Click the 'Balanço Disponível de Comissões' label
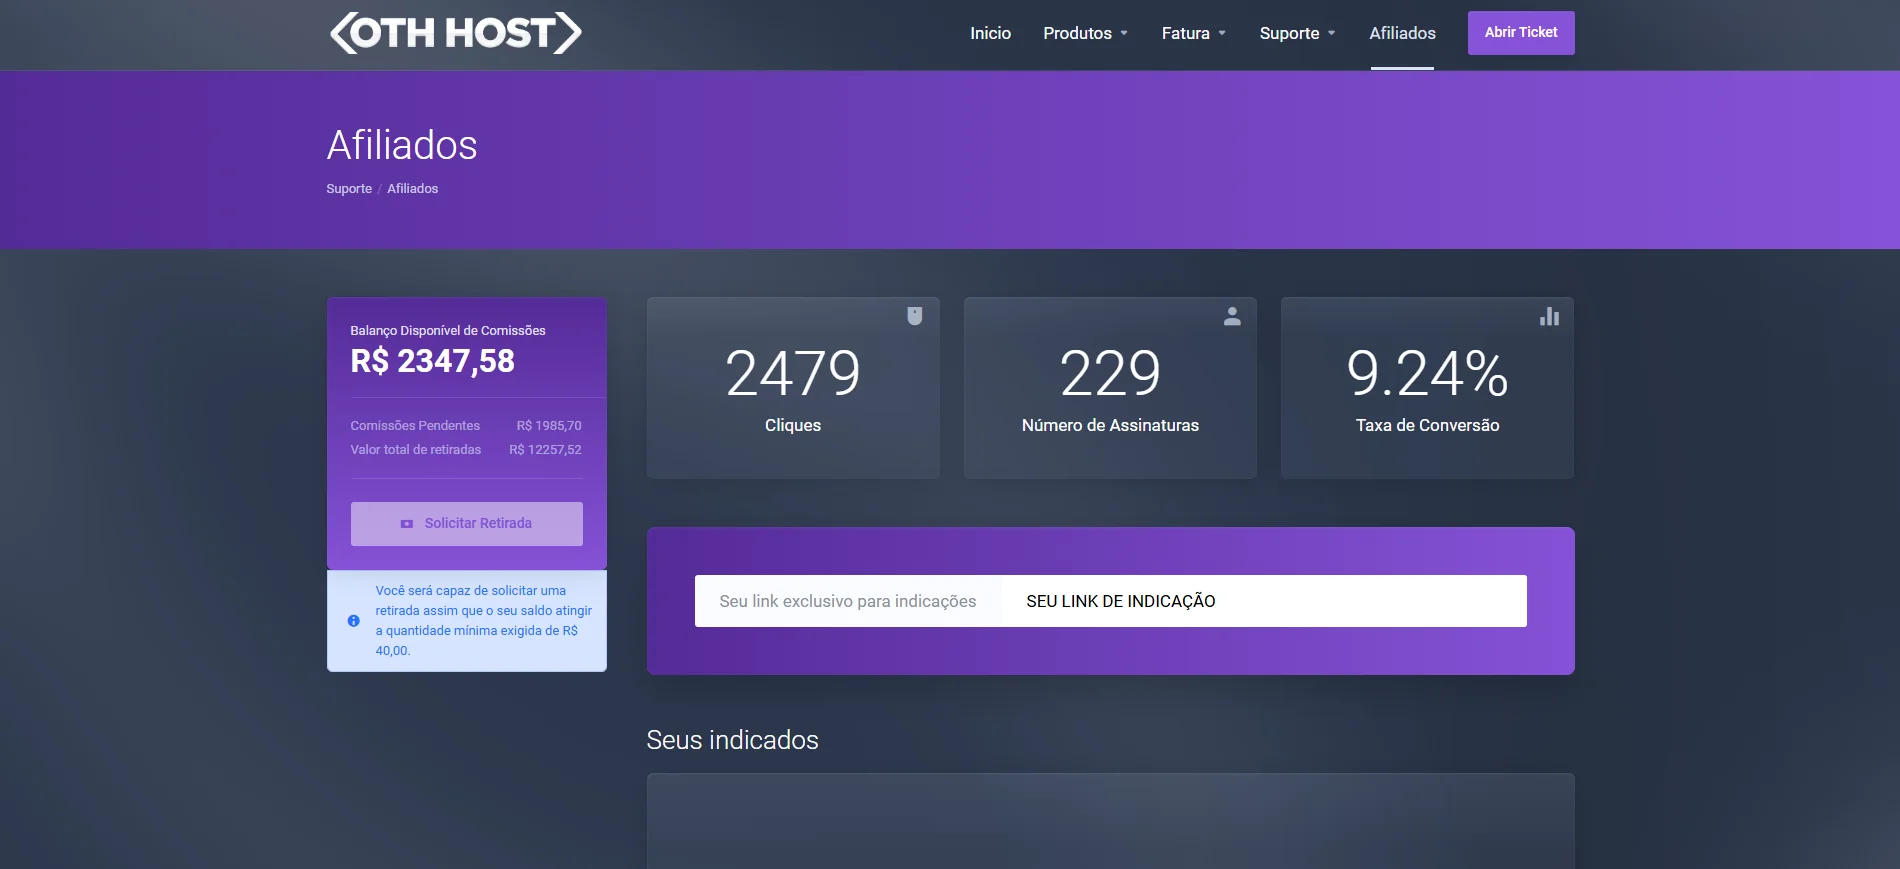Screen dimensions: 1900x869 (448, 331)
